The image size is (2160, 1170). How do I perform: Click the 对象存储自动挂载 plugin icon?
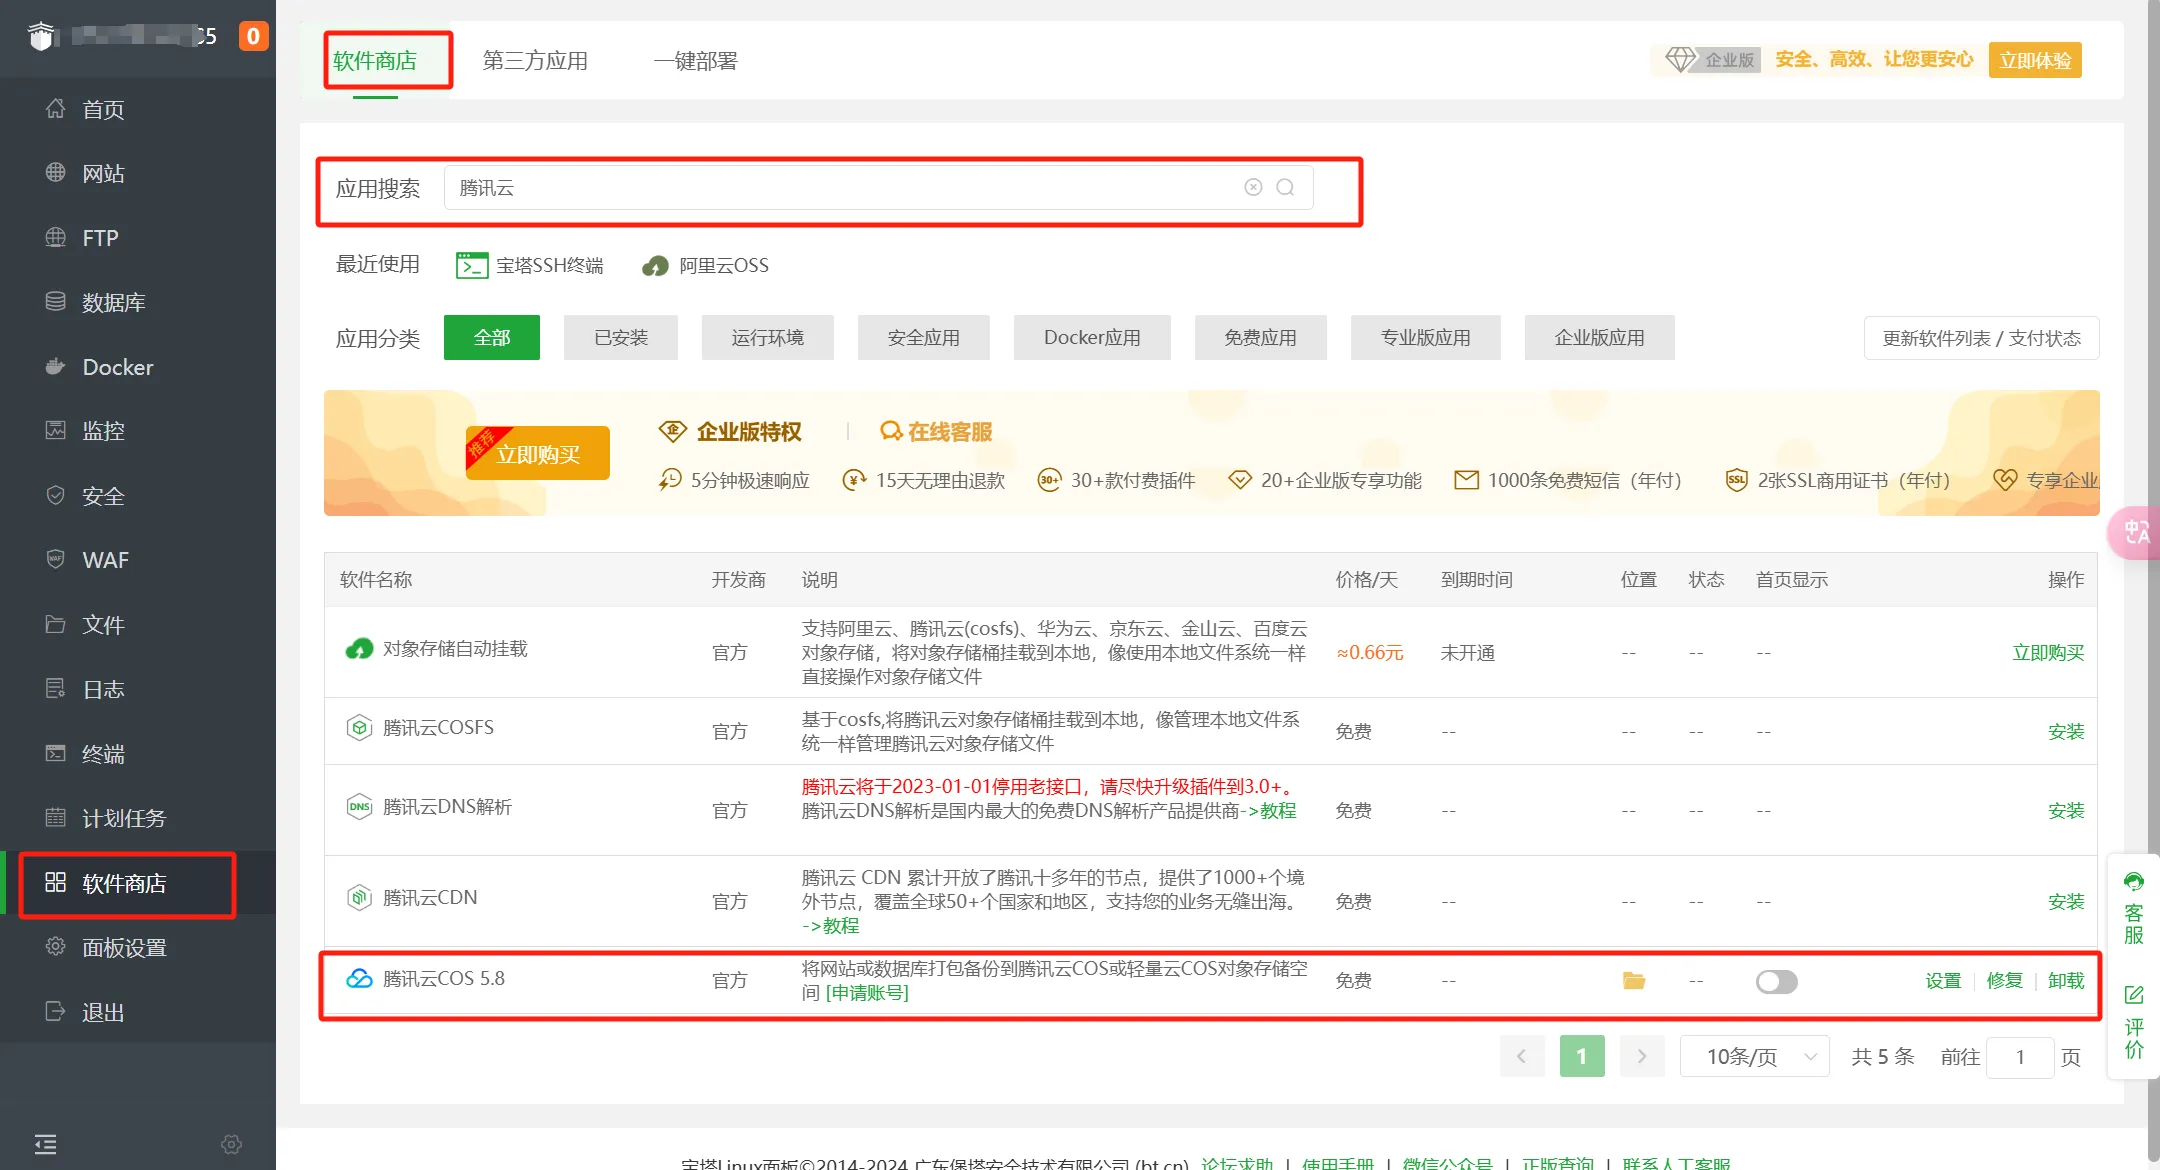point(359,649)
